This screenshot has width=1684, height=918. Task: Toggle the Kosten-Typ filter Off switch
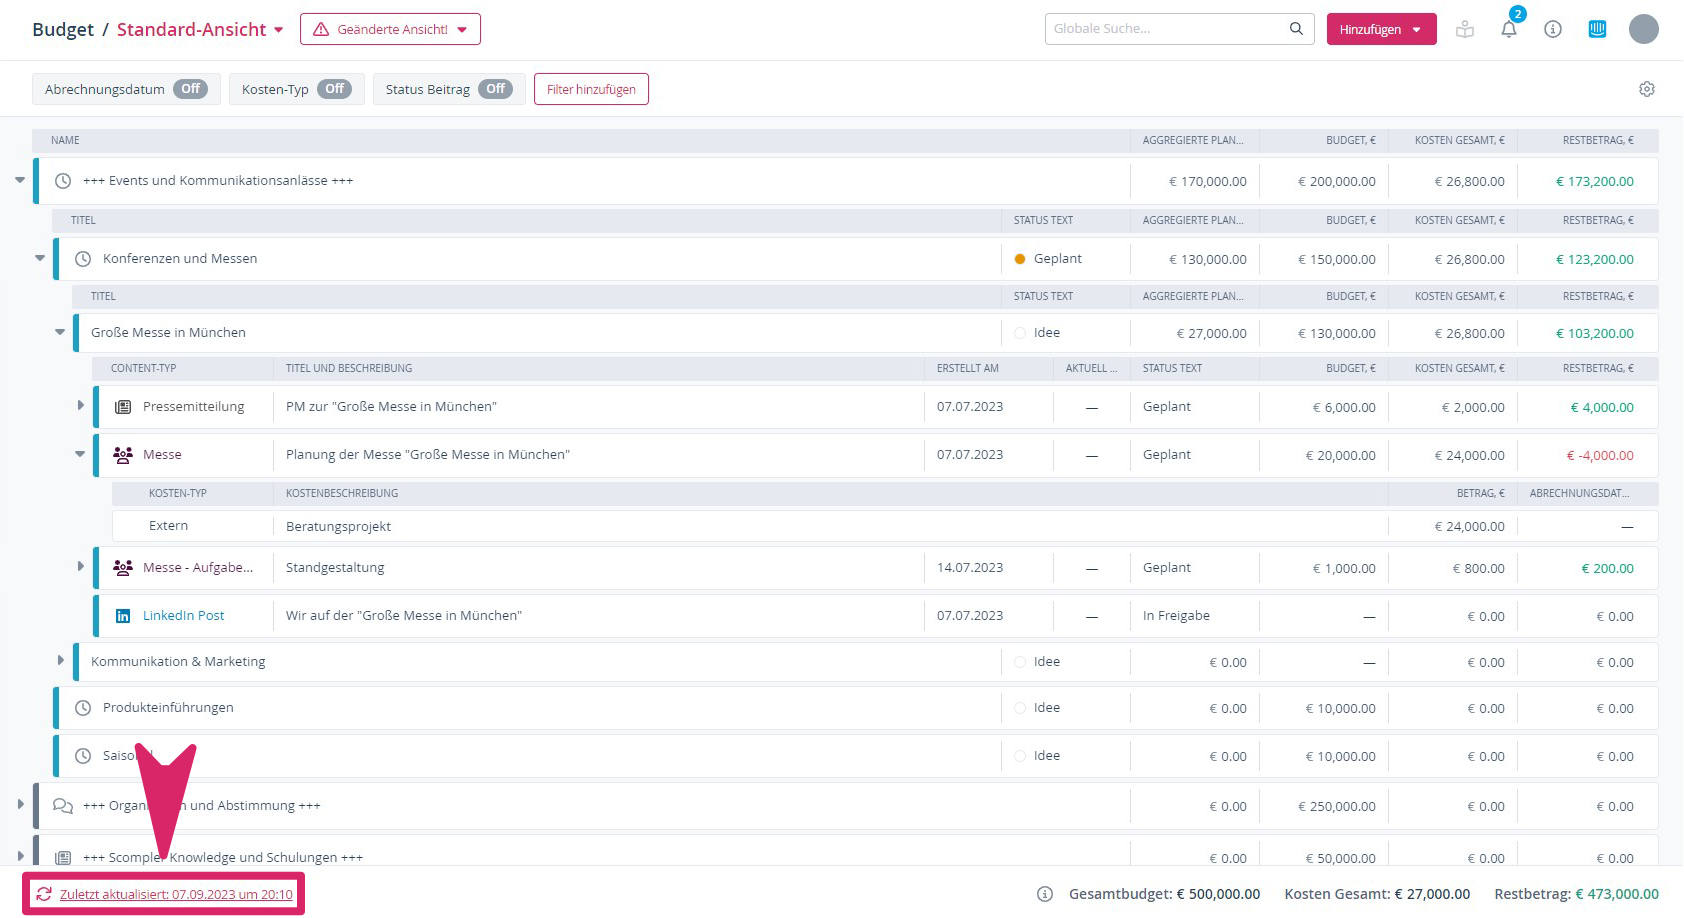pos(334,89)
